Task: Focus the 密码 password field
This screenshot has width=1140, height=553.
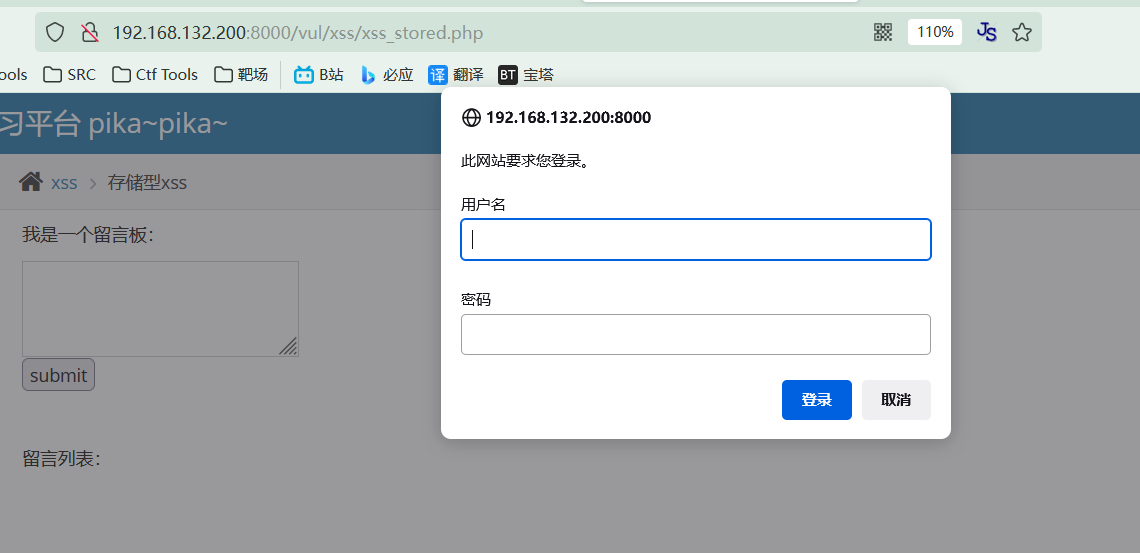Action: pos(695,334)
